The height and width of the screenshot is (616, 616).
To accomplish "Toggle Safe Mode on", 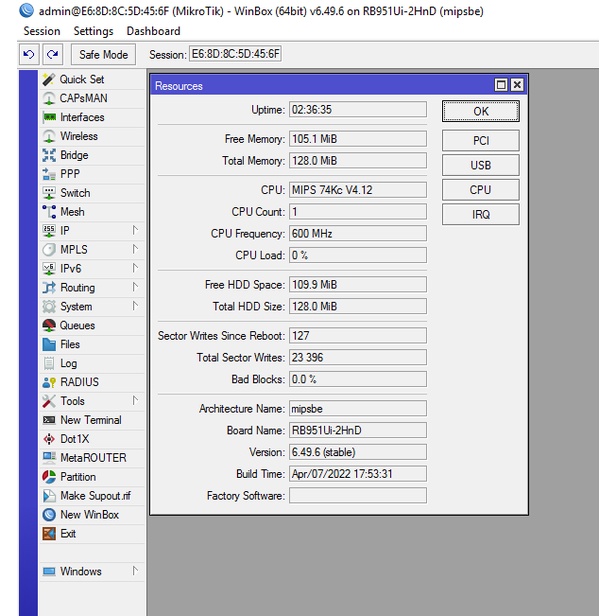I will coord(103,54).
